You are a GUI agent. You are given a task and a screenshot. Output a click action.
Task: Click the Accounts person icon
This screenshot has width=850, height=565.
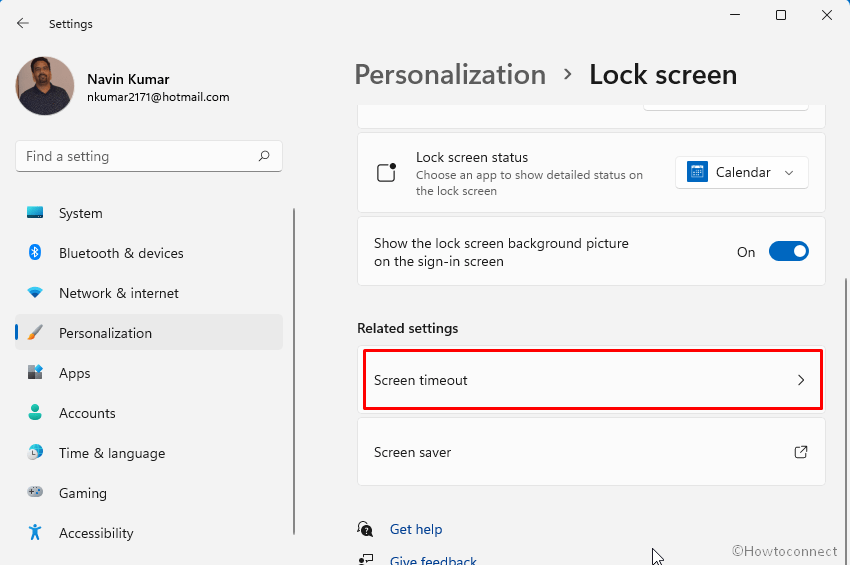pyautogui.click(x=35, y=413)
